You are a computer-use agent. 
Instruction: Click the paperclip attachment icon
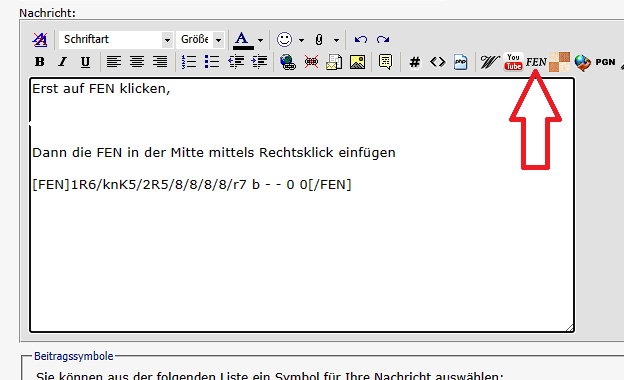319,40
